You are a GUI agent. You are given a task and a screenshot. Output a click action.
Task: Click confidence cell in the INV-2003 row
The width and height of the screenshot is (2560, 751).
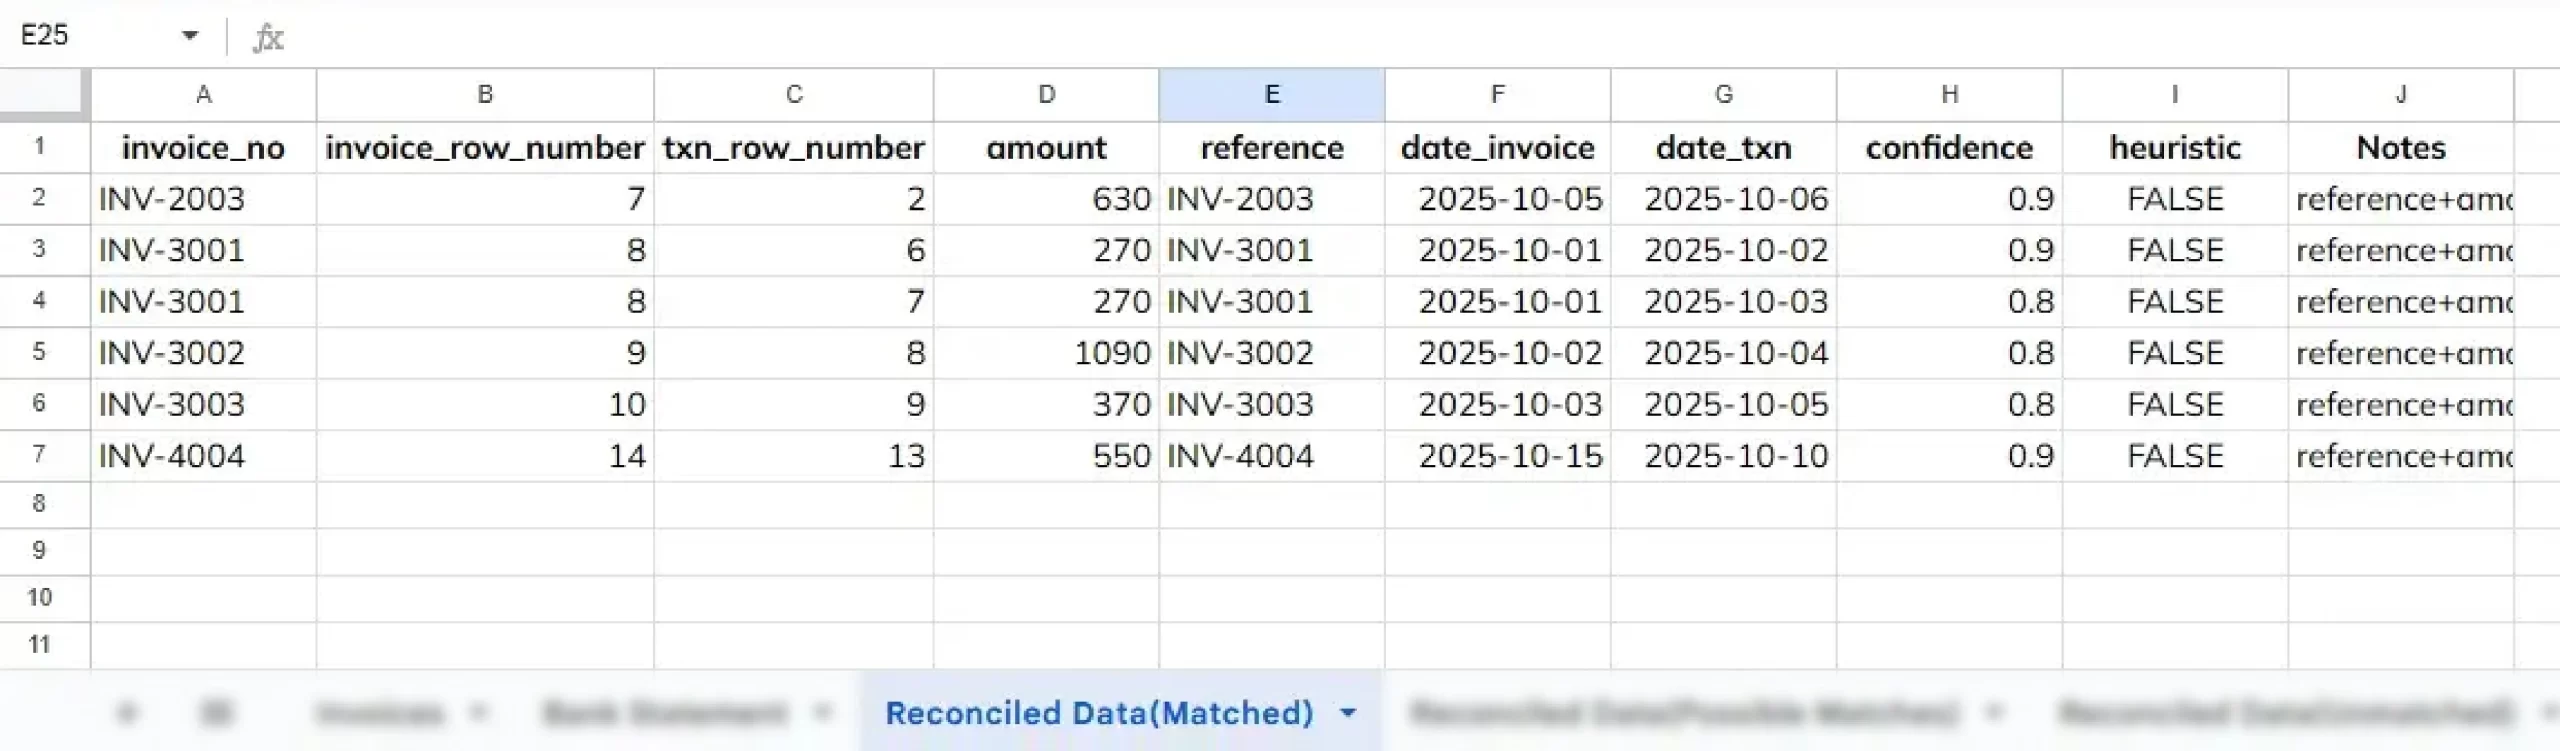[1949, 199]
